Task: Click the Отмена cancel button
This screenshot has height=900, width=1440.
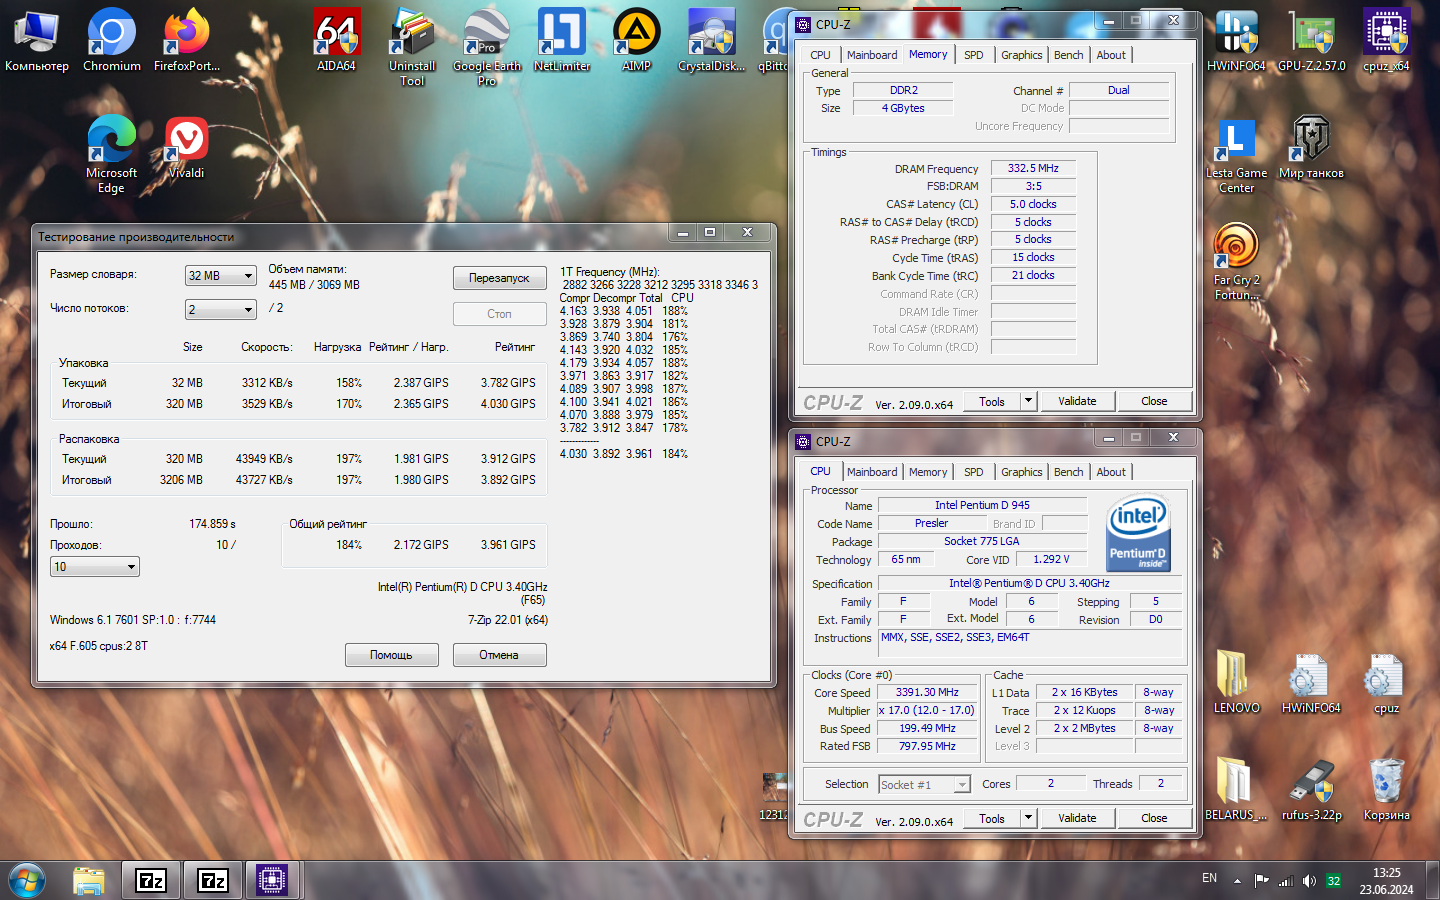Action: (499, 655)
